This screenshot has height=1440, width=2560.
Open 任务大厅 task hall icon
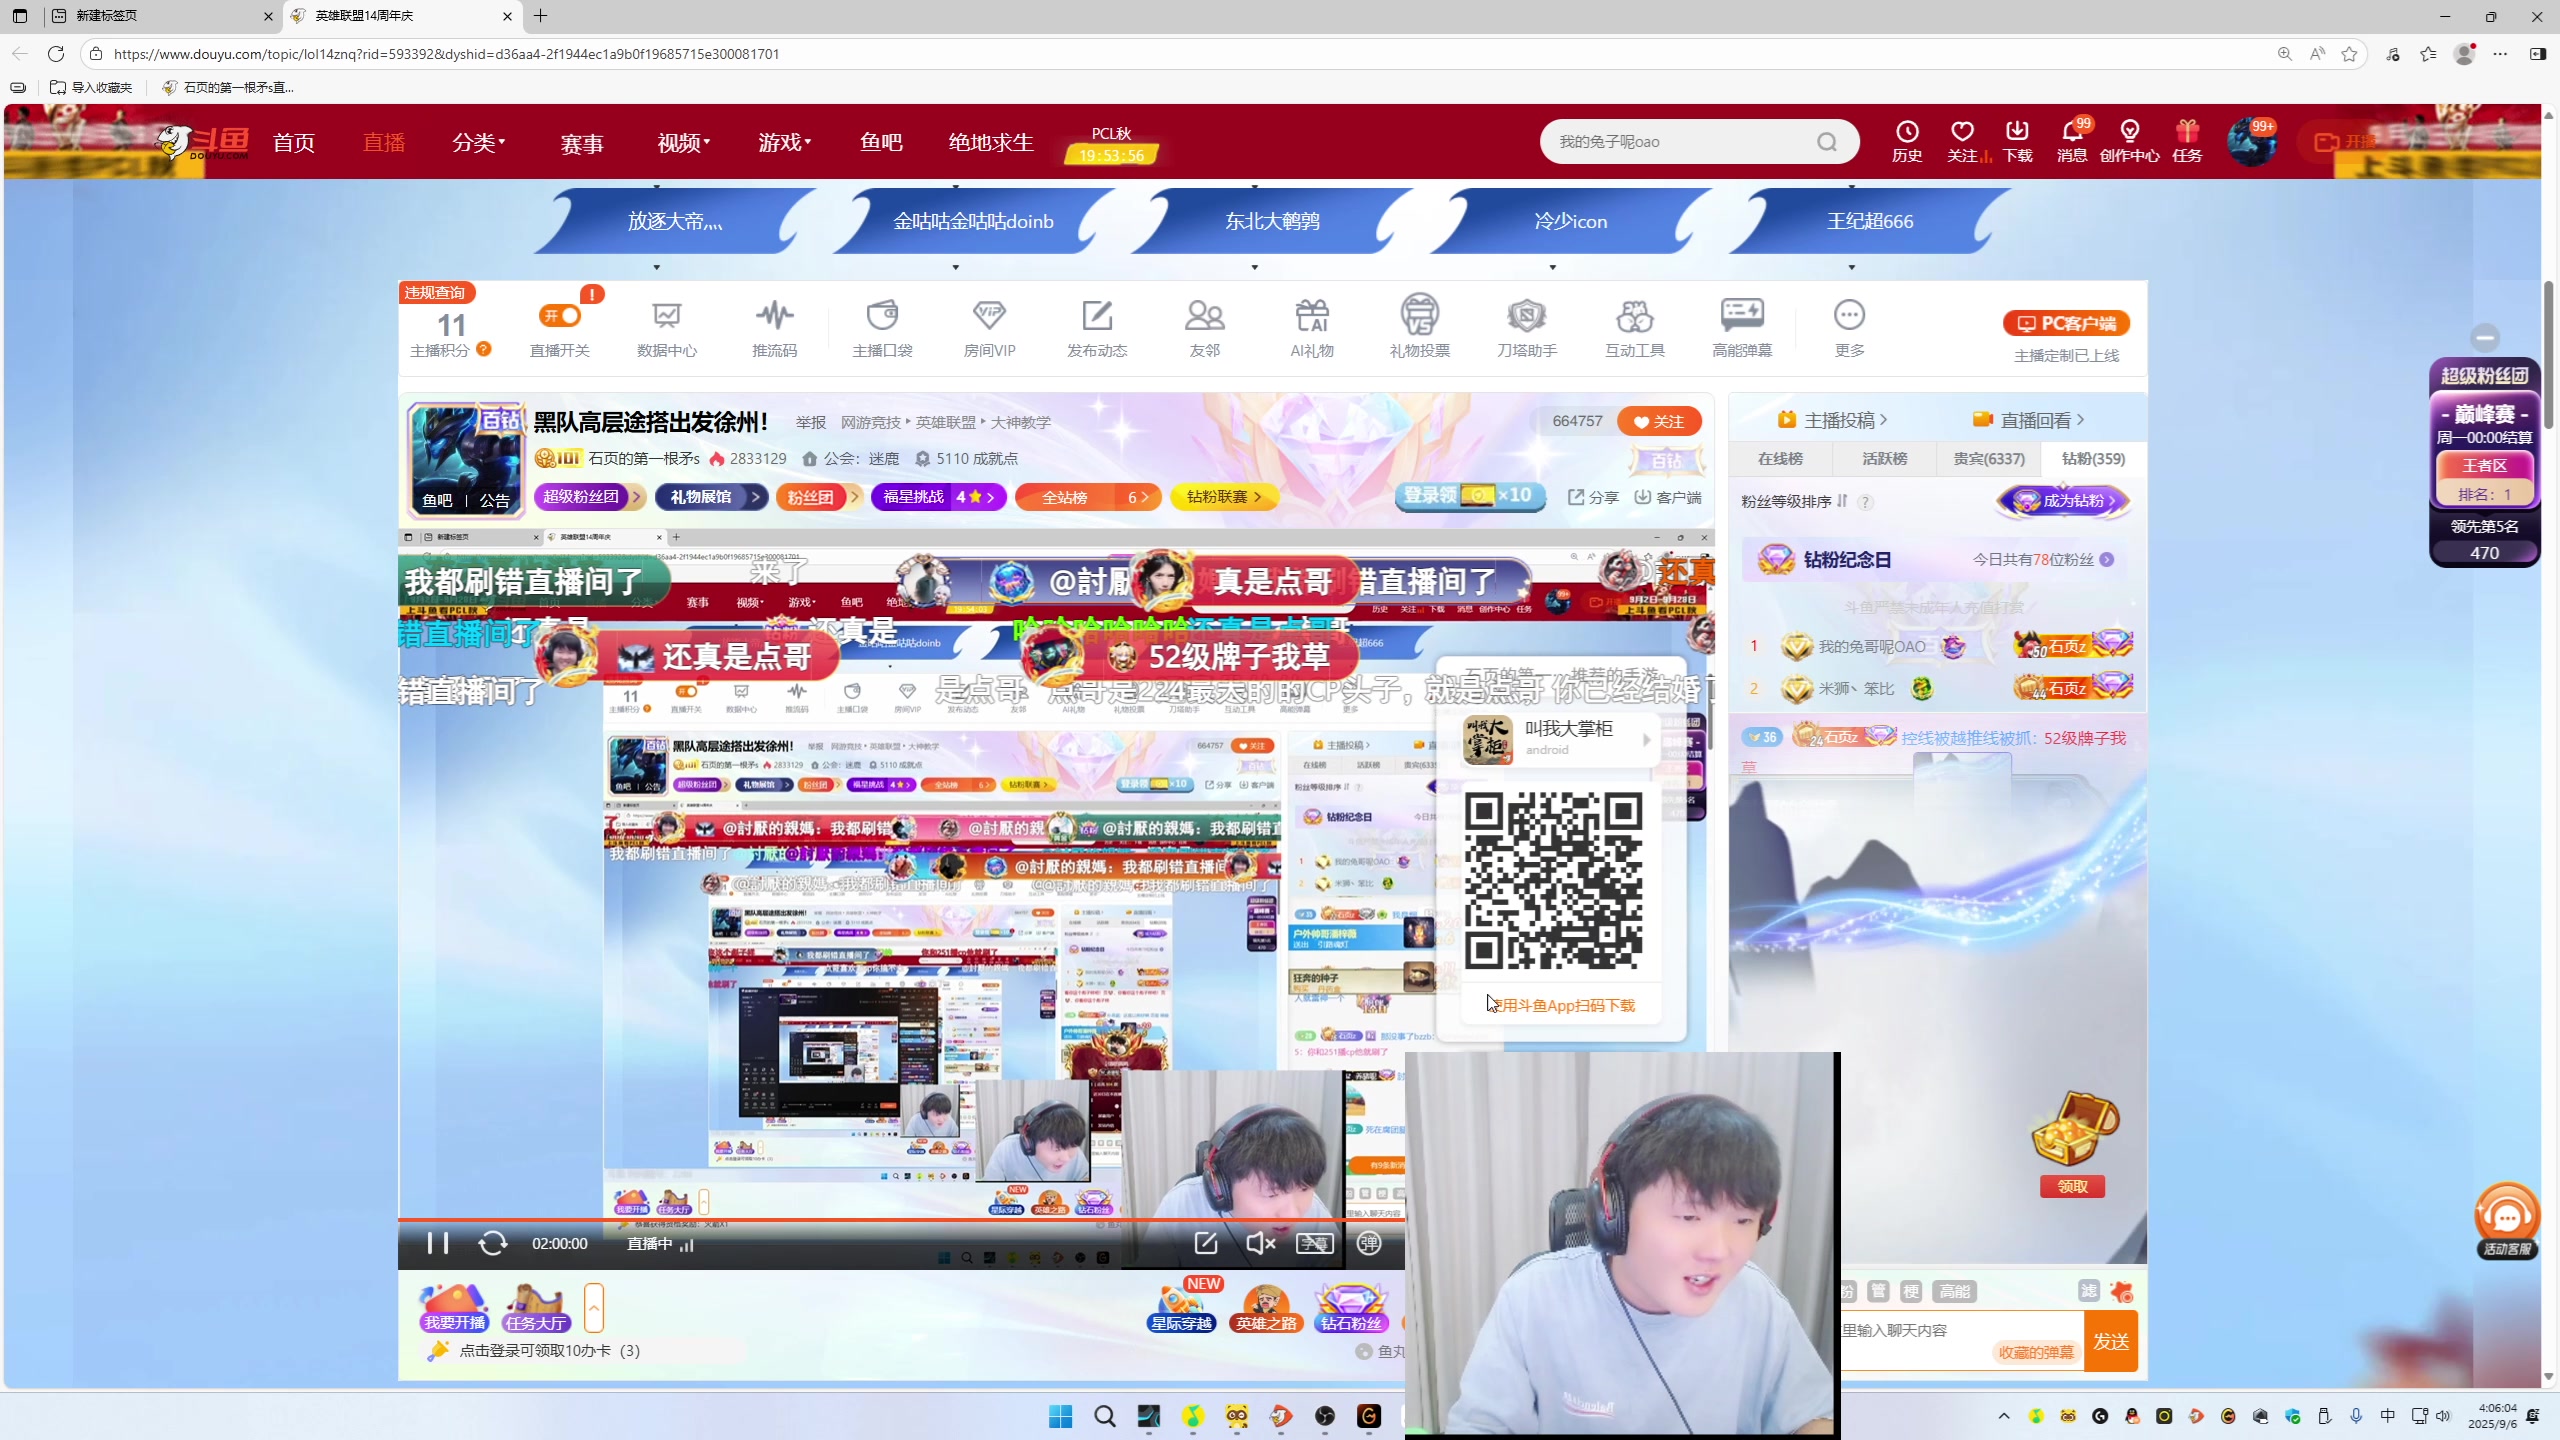[536, 1308]
